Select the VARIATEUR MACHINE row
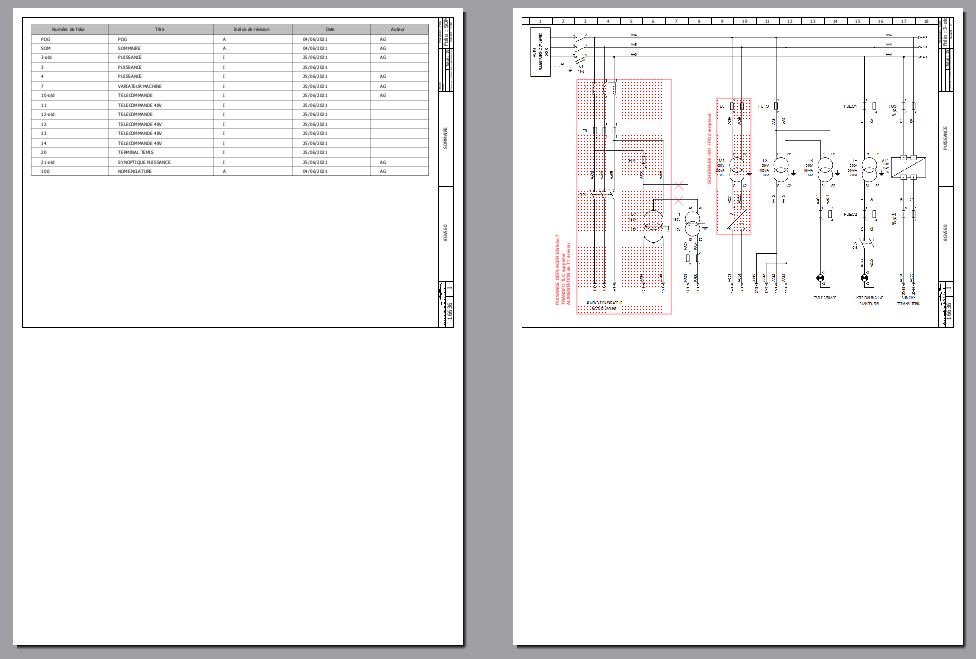976x659 pixels. coord(230,86)
